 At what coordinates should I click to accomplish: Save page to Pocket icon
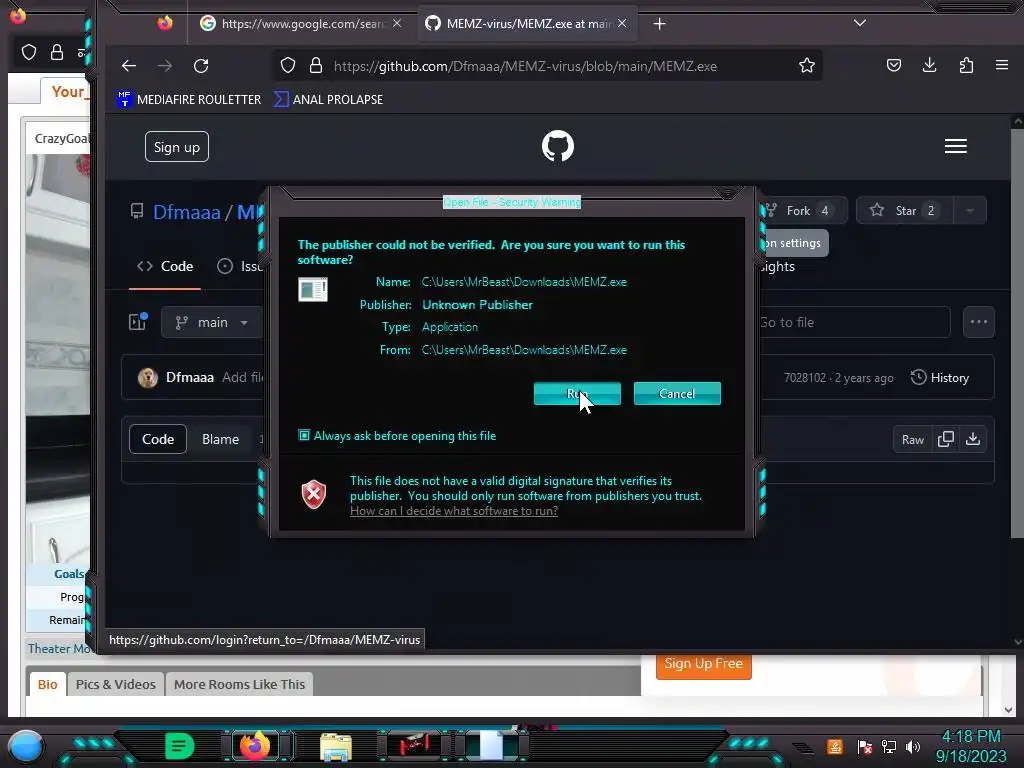pos(894,65)
